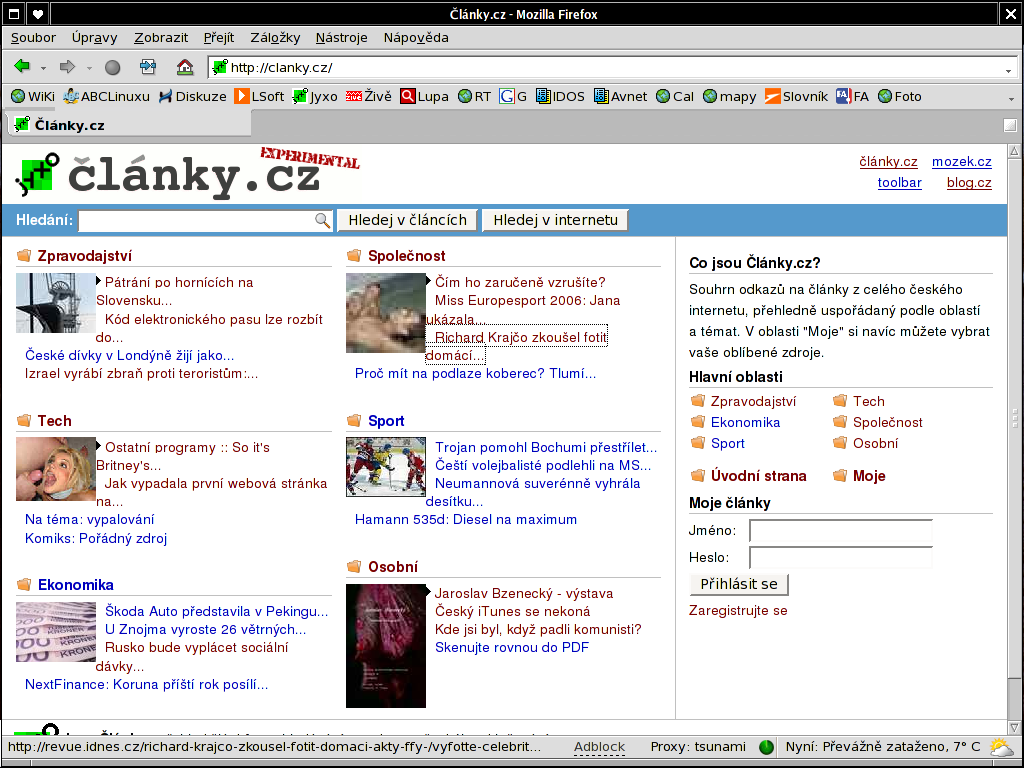Go to the Home page icon
The image size is (1024, 768).
[x=185, y=66]
